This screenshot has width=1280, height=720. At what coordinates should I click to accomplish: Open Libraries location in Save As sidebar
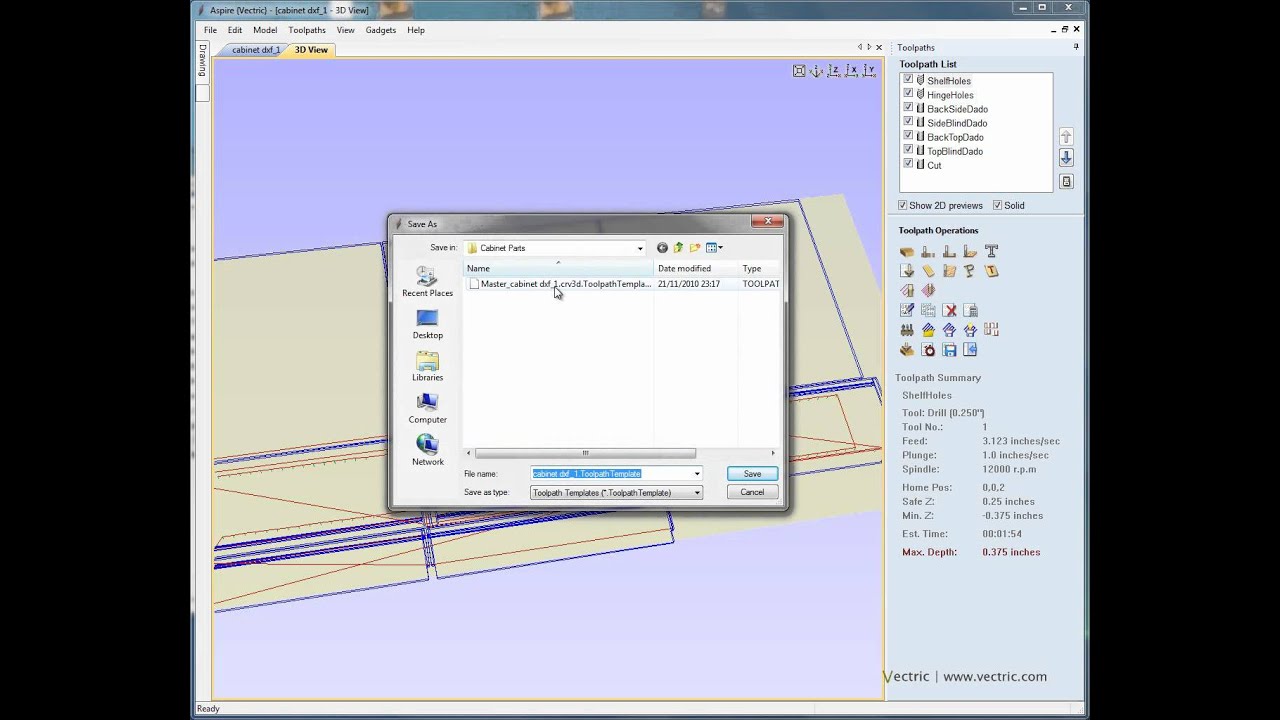pyautogui.click(x=427, y=366)
